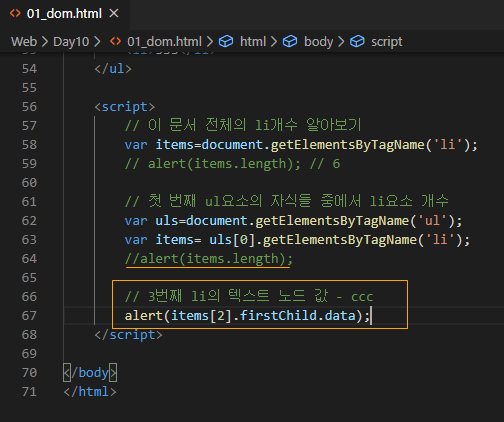
Task: Select the 01_dom.html tab label
Action: (64, 14)
